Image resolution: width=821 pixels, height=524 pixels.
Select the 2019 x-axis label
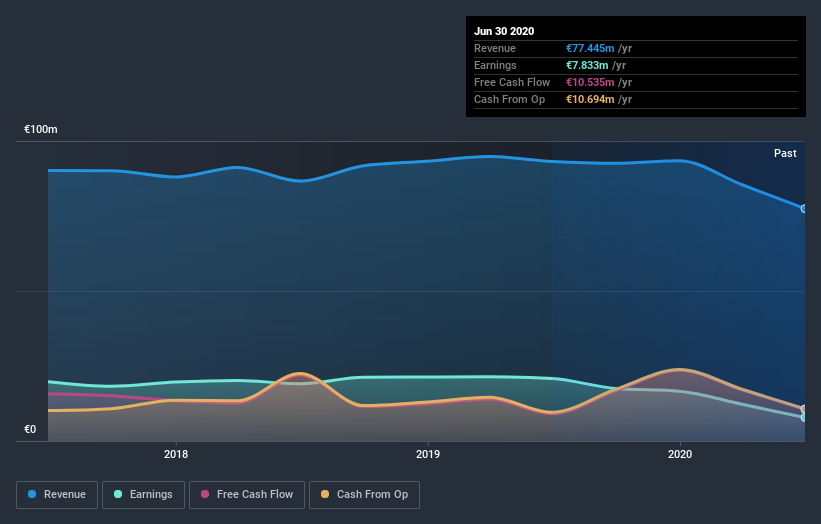tap(428, 454)
